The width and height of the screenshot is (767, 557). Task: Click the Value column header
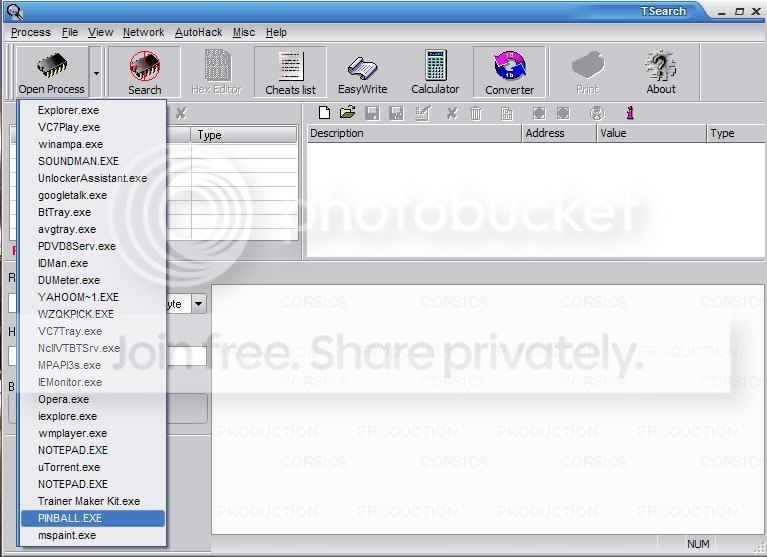(651, 133)
